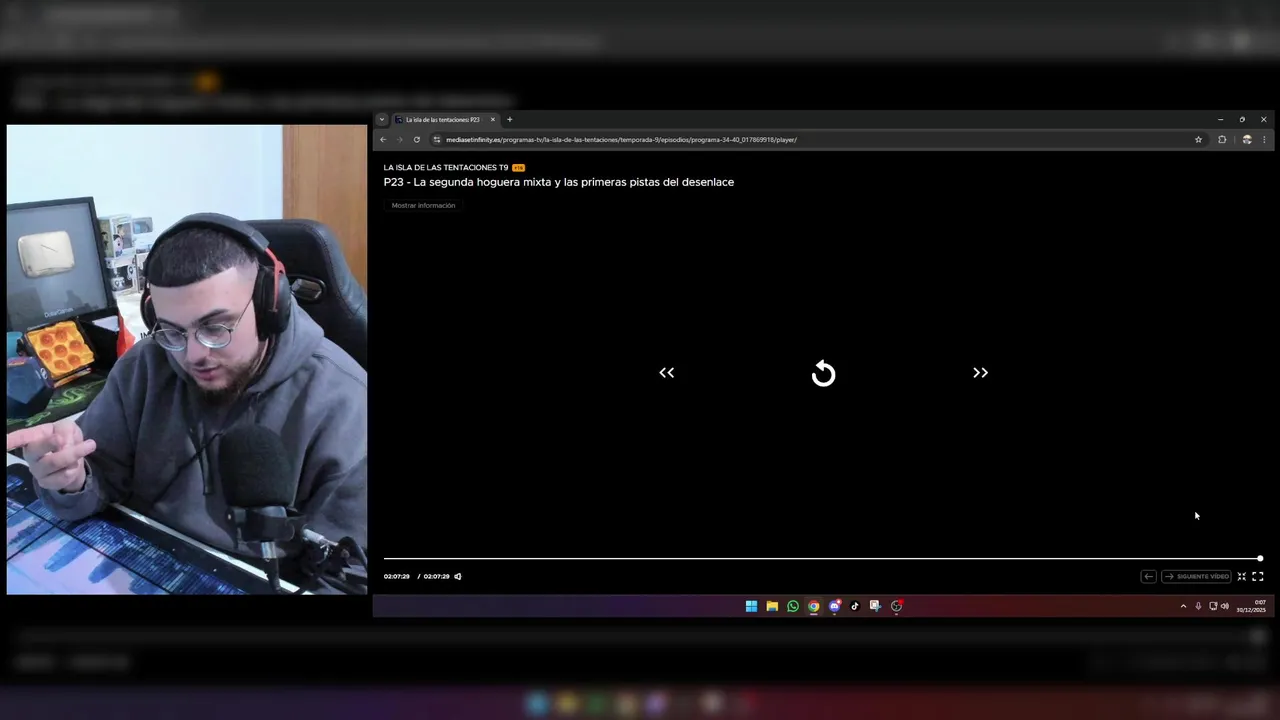
Task: Open the volume tray icon
Action: tap(1225, 606)
